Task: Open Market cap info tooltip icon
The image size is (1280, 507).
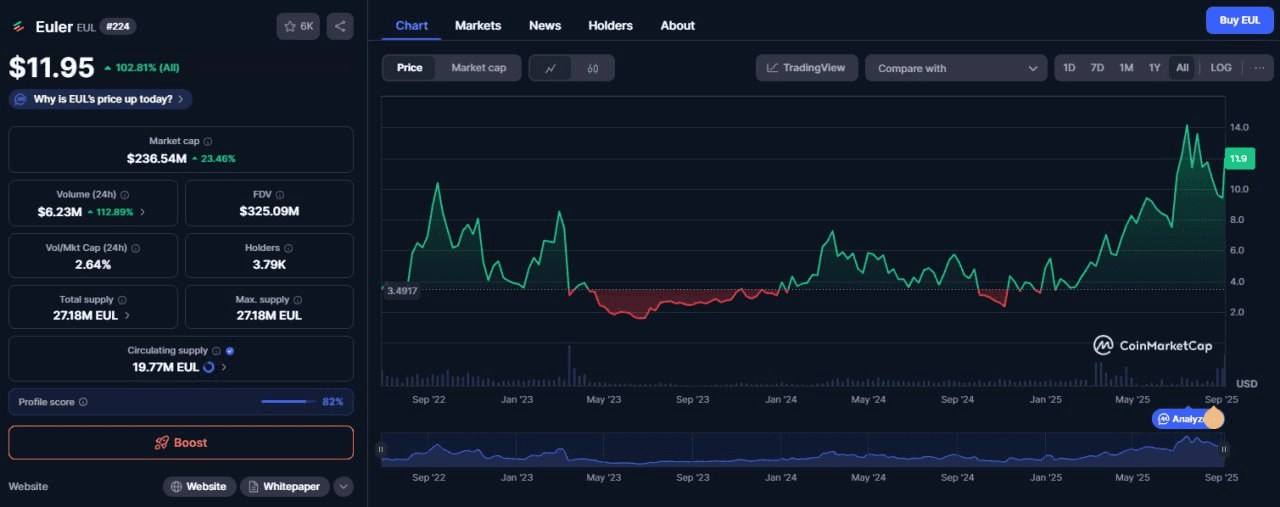Action: click(x=208, y=142)
